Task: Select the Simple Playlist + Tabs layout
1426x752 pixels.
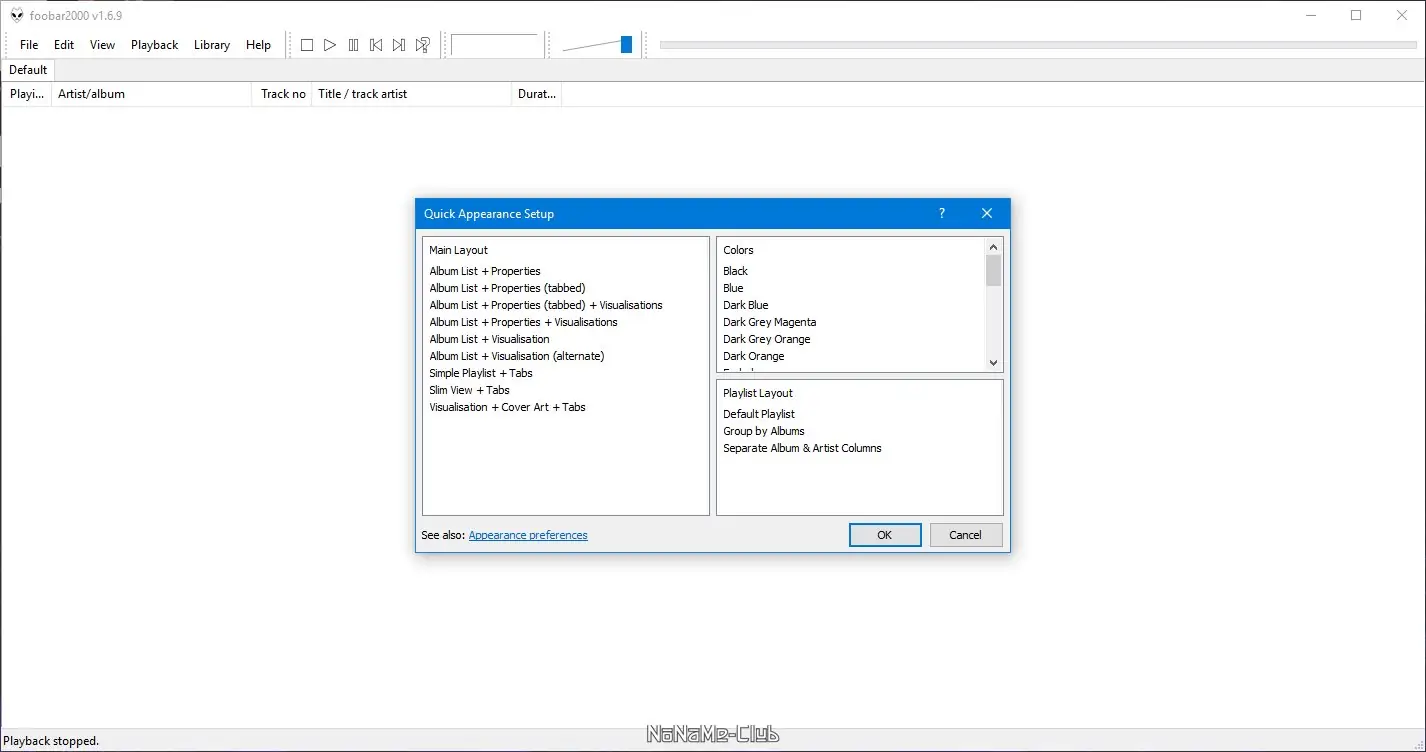Action: (x=481, y=373)
